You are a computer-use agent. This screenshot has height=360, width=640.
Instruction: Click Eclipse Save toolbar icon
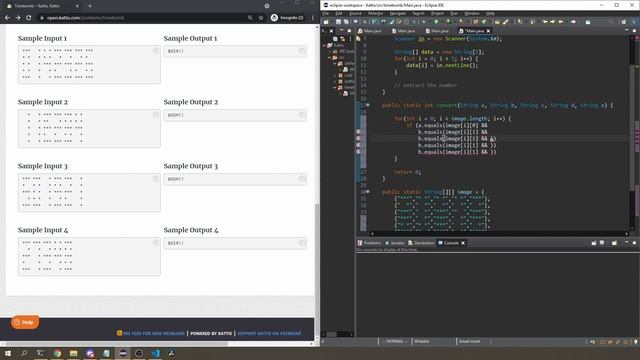point(338,22)
